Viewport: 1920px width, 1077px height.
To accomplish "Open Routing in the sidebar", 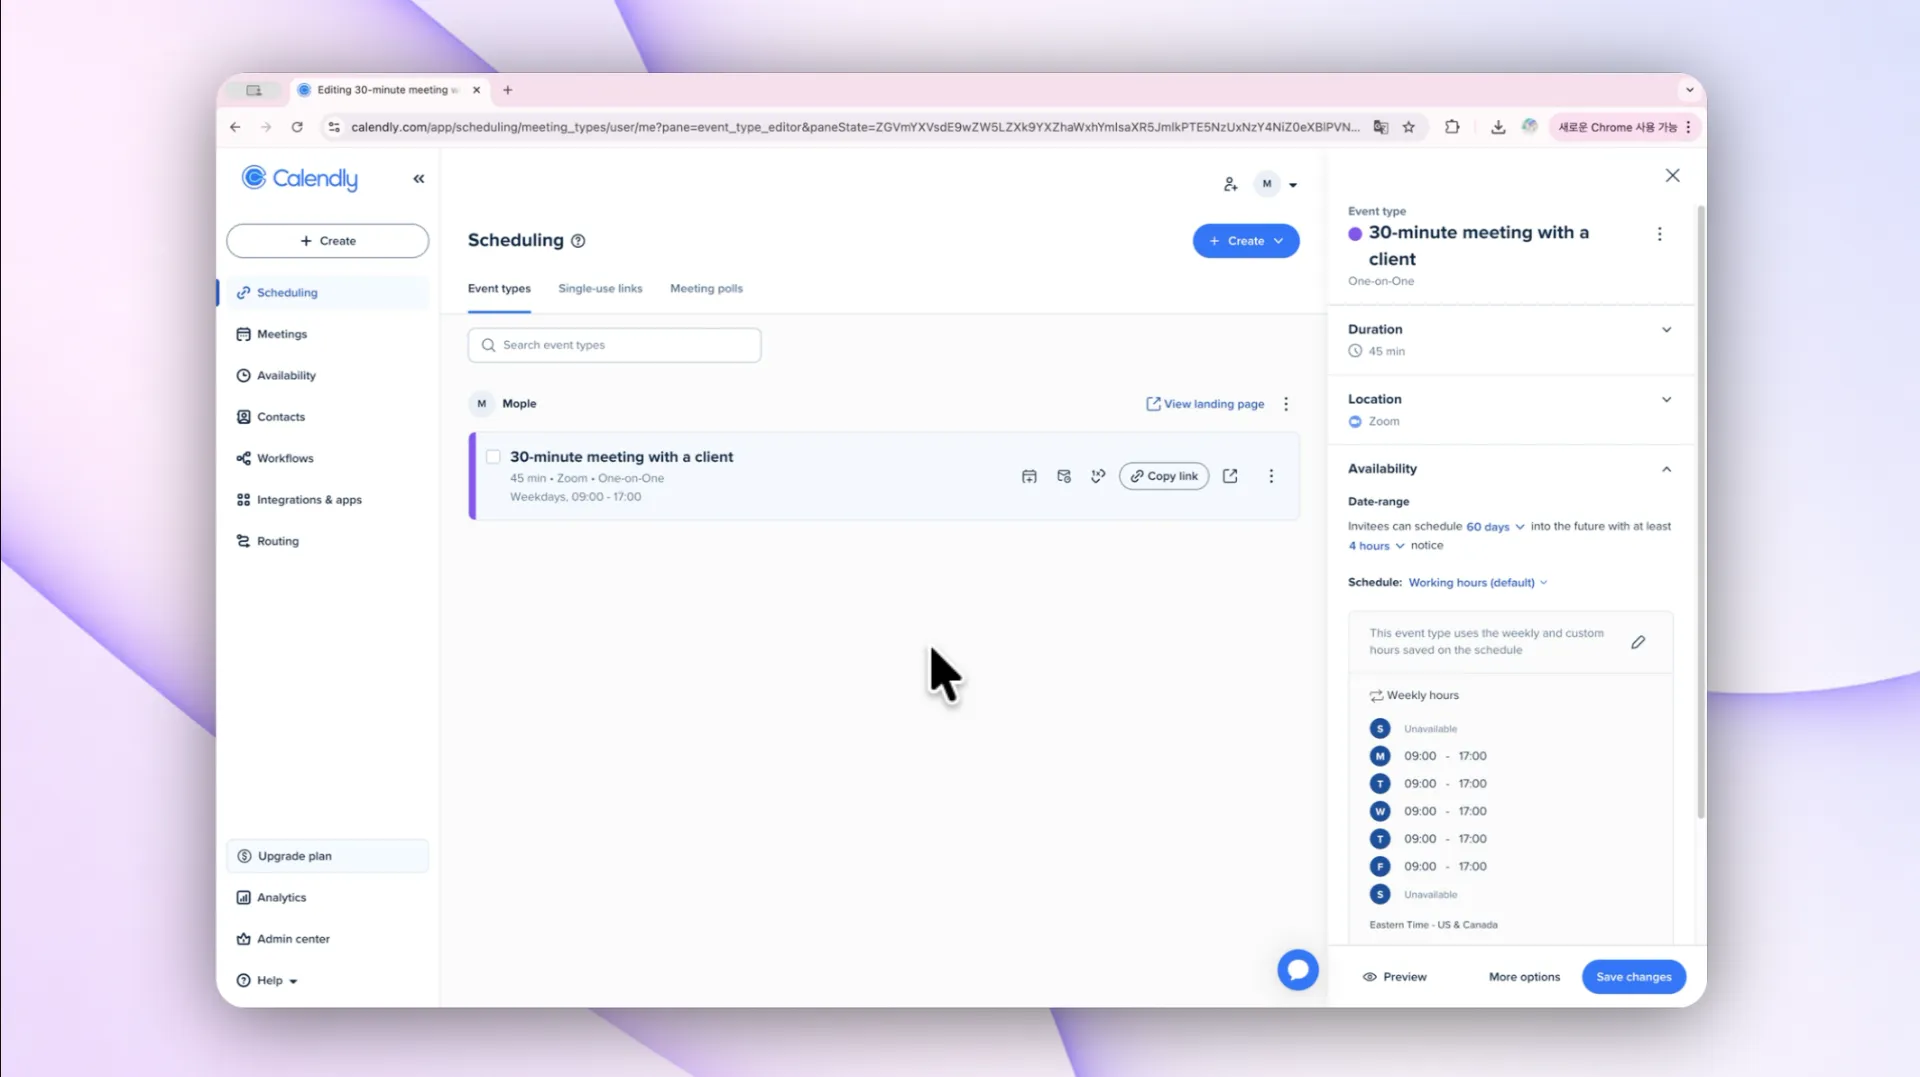I will [327, 541].
